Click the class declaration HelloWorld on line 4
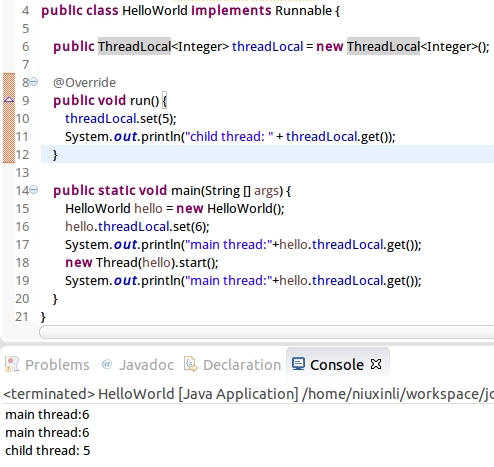The width and height of the screenshot is (494, 467). coord(155,11)
